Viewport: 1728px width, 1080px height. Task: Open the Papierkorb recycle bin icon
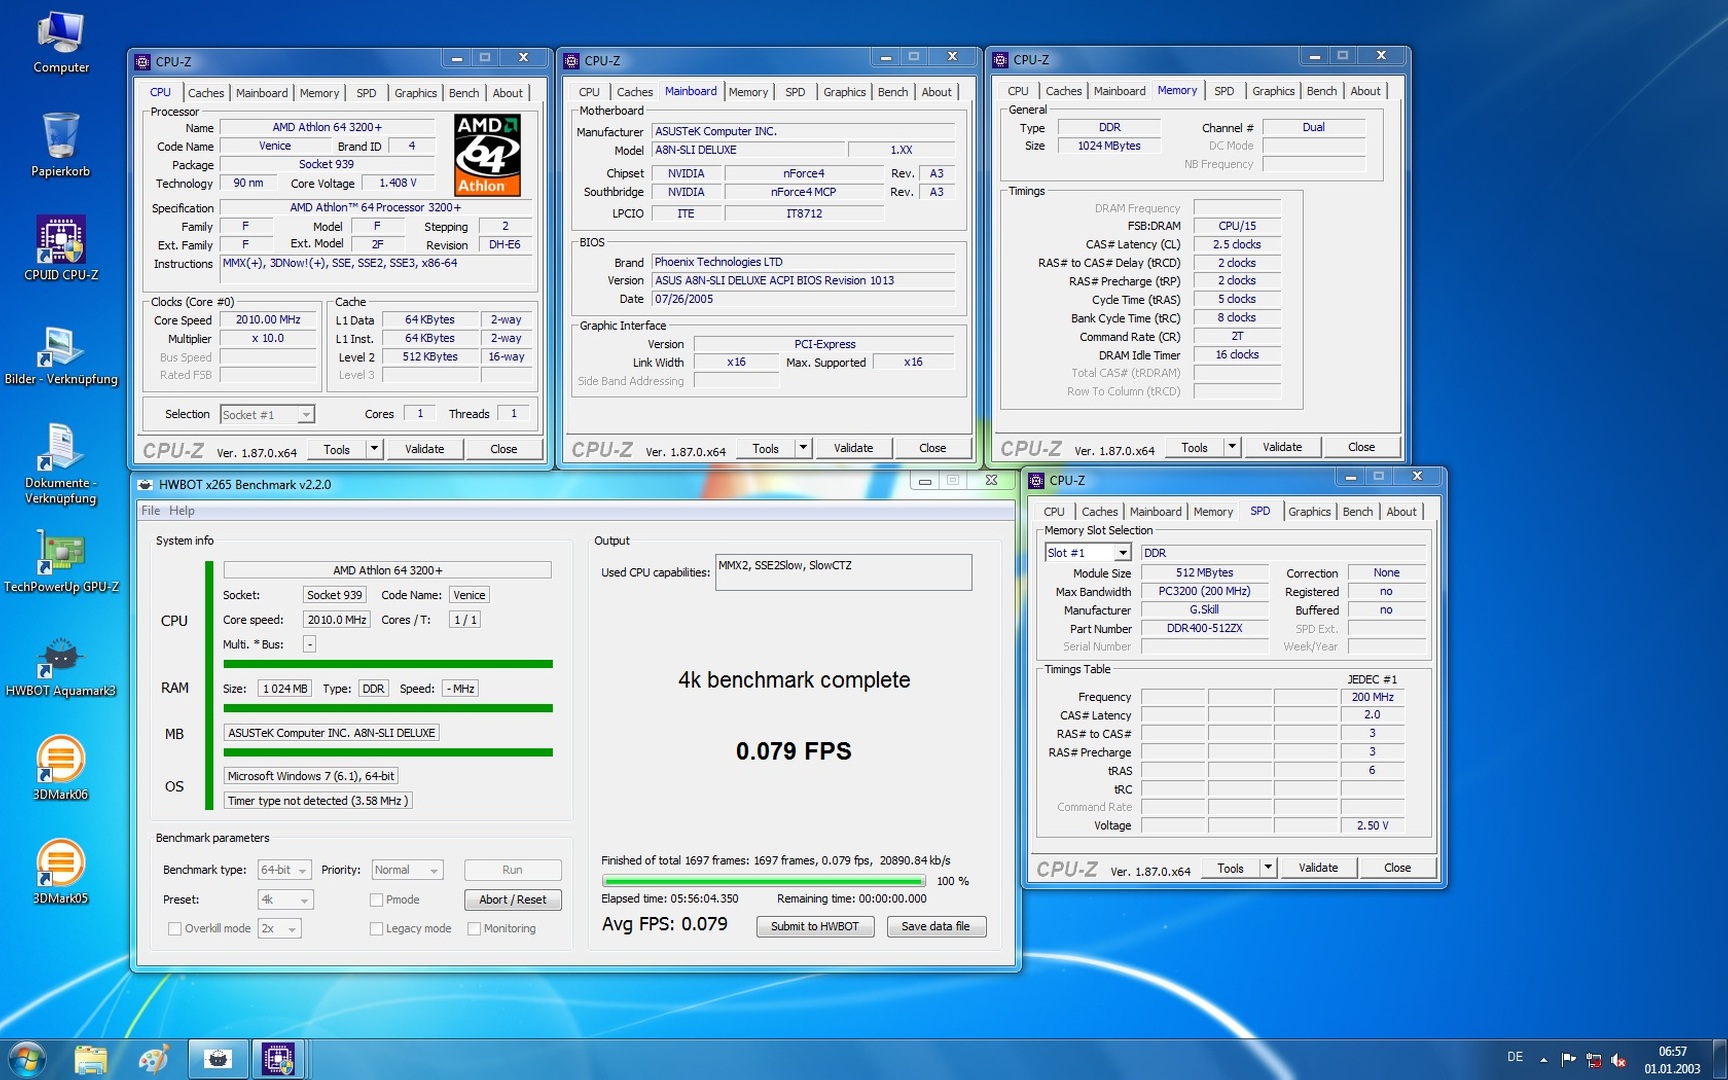click(61, 145)
